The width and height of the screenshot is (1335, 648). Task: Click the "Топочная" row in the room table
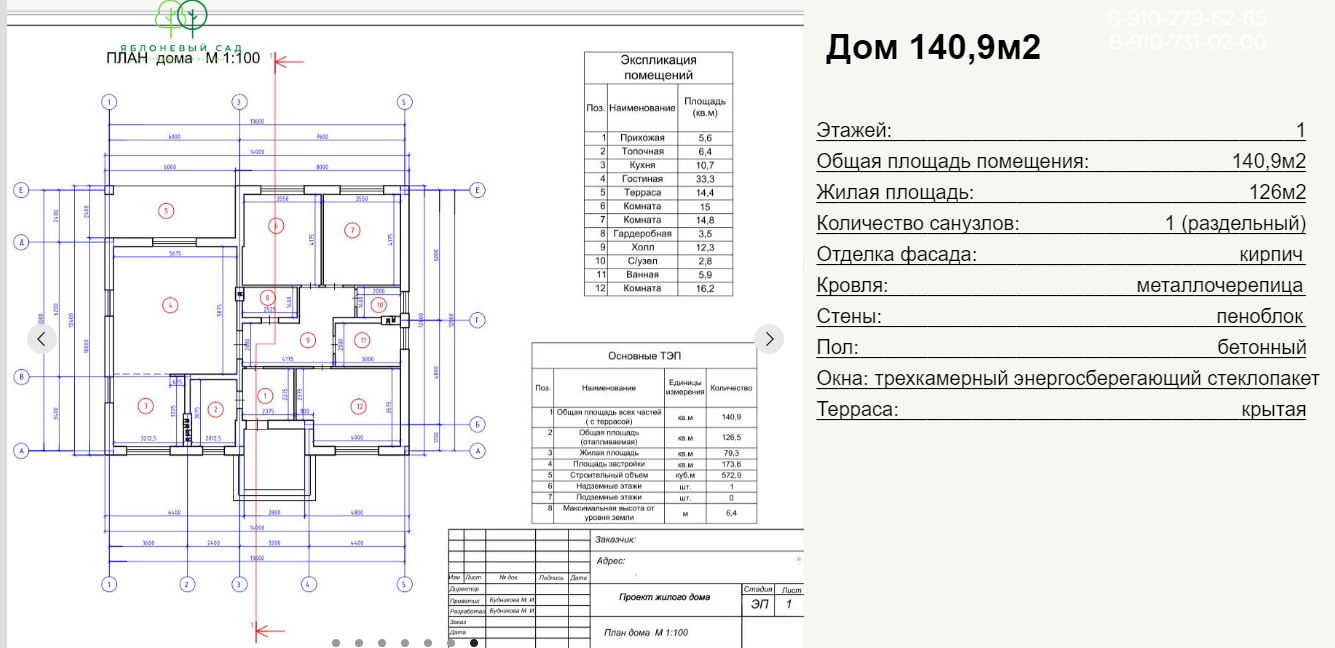tap(658, 151)
